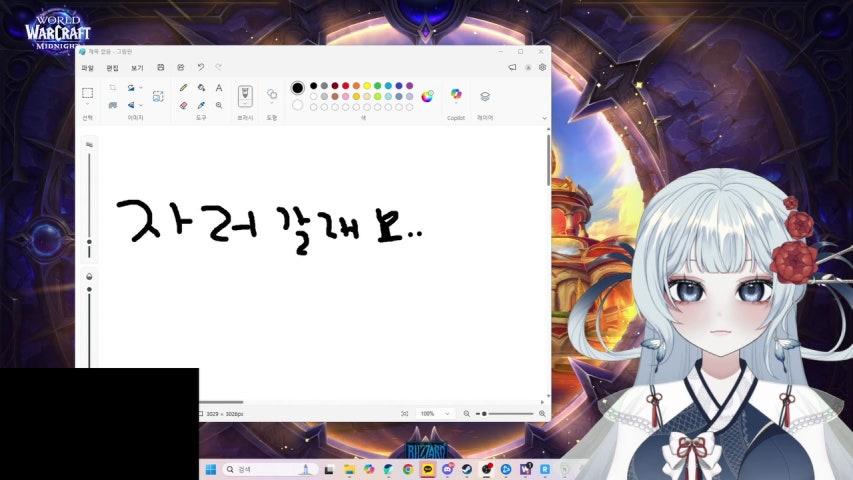The height and width of the screenshot is (480, 853).
Task: Click the Share icon
Action: coord(181,67)
